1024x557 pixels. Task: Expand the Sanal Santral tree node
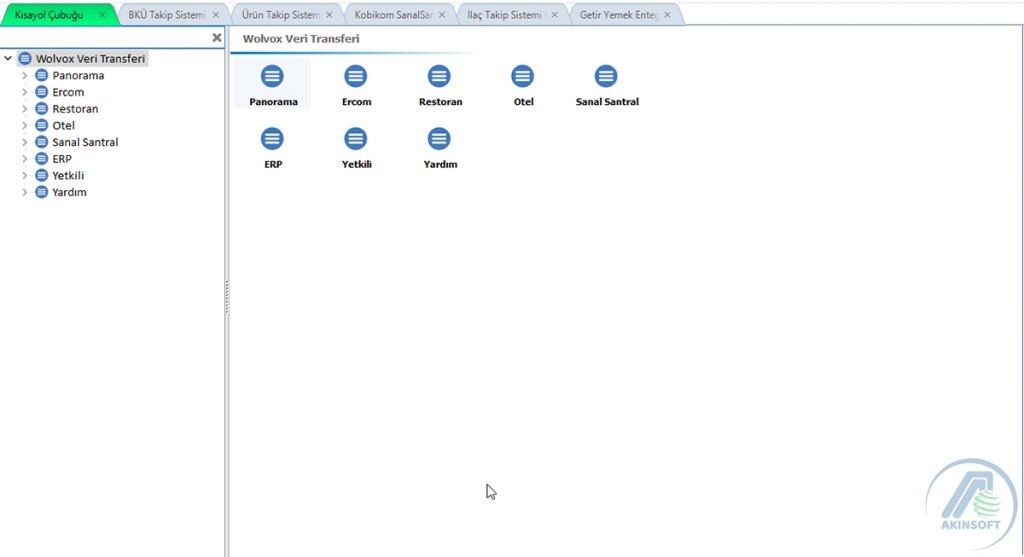point(25,142)
